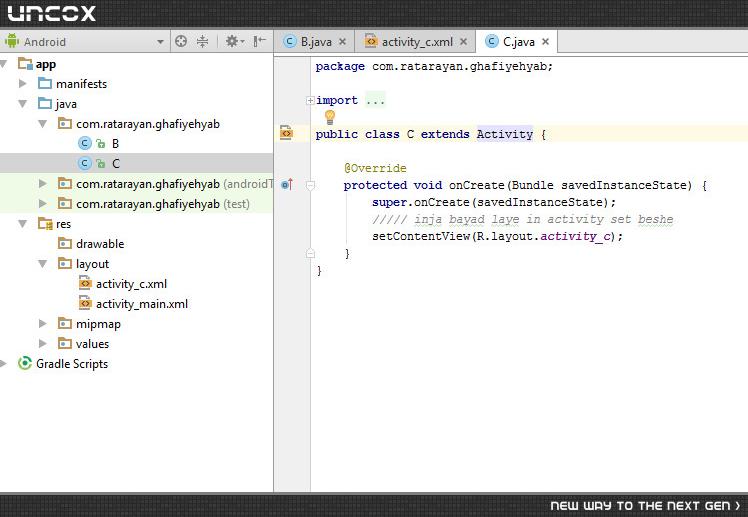Click the drawable folder icon
748x517 pixels.
(x=65, y=244)
